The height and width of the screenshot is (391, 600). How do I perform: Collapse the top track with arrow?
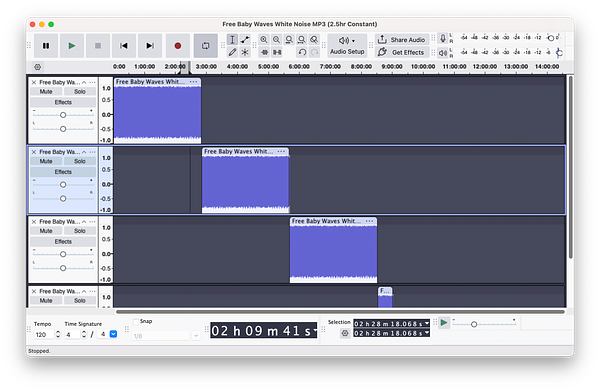tap(84, 82)
